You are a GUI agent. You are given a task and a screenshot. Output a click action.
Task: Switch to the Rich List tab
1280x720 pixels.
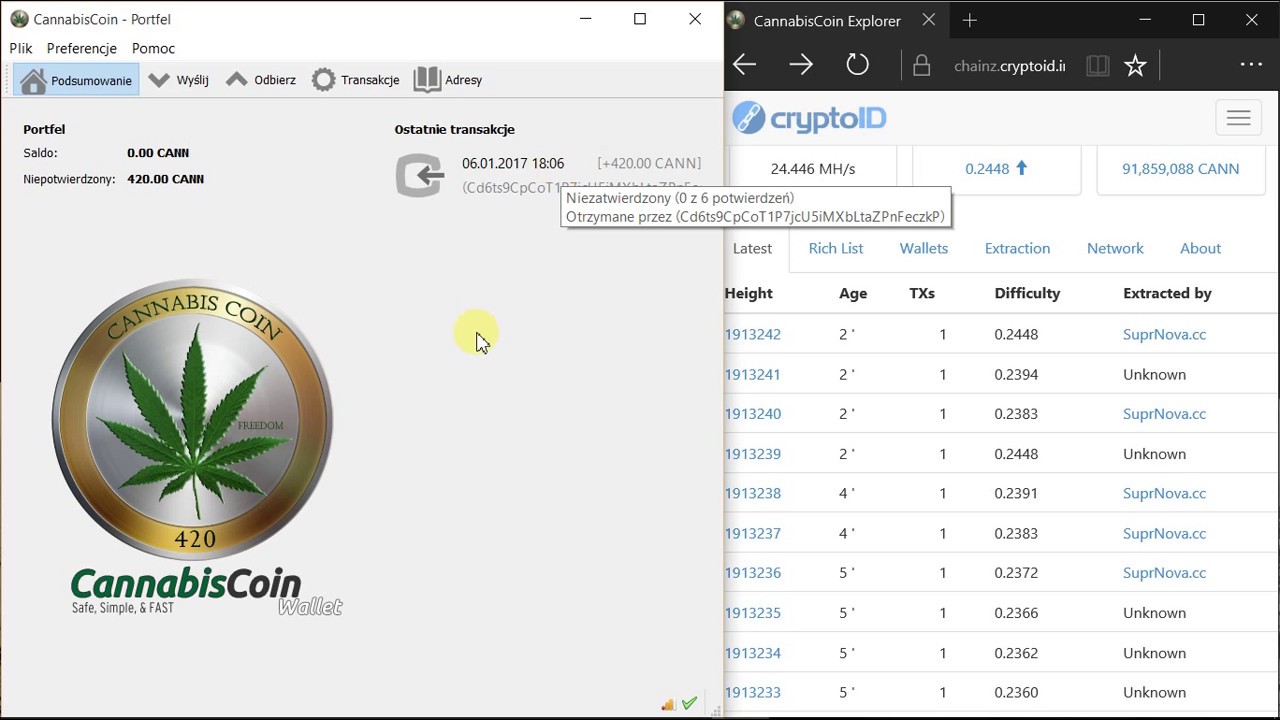click(836, 248)
